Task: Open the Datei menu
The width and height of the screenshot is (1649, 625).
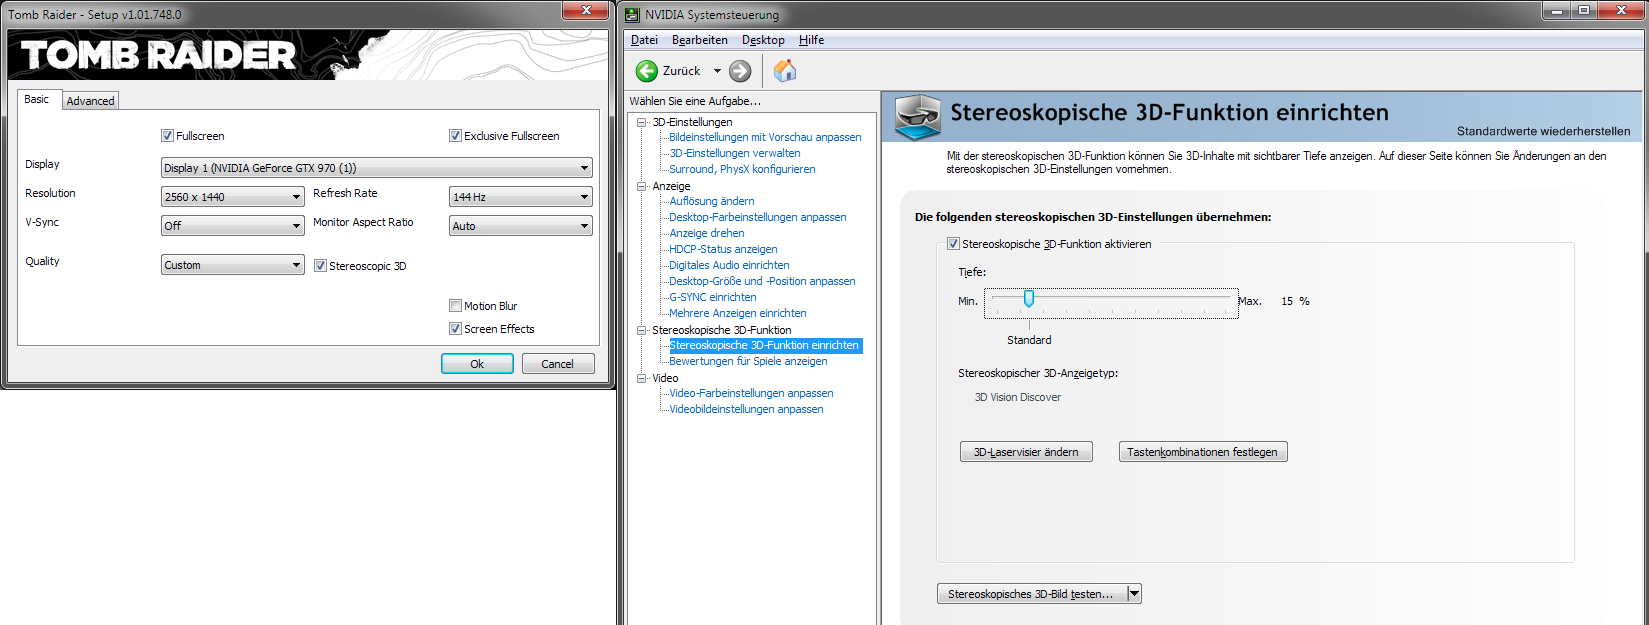Action: [x=644, y=40]
